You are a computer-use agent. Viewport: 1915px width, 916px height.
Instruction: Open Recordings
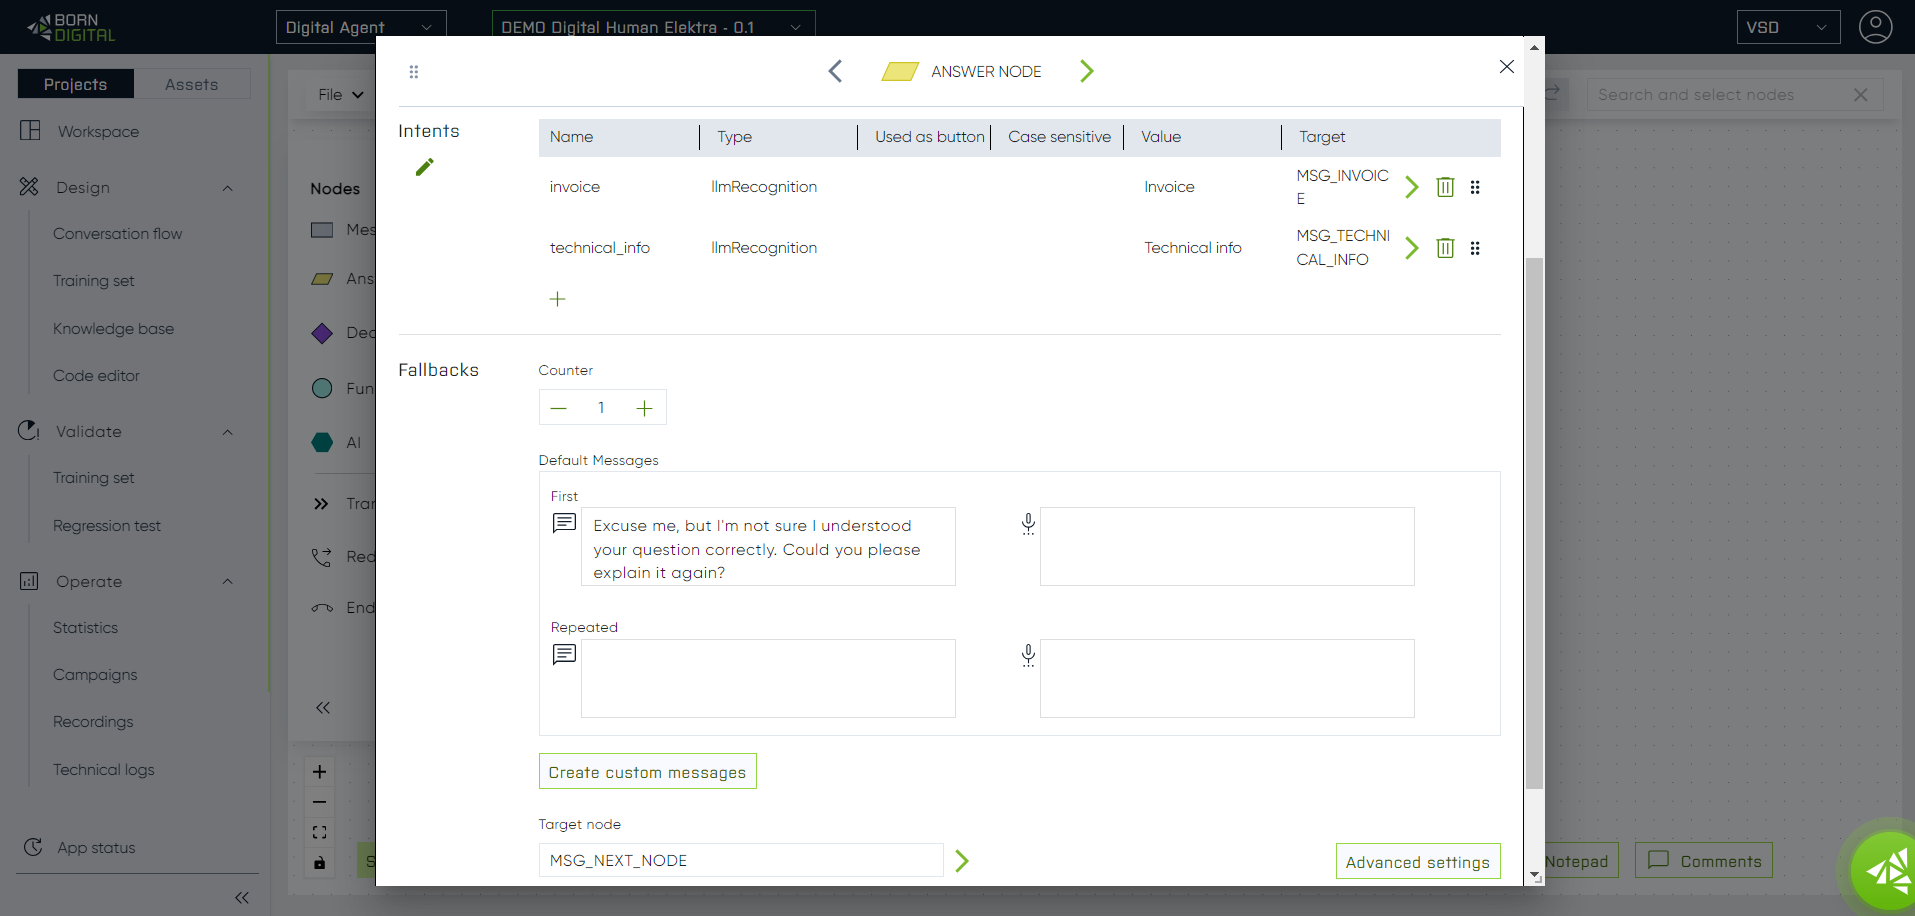[x=93, y=722]
